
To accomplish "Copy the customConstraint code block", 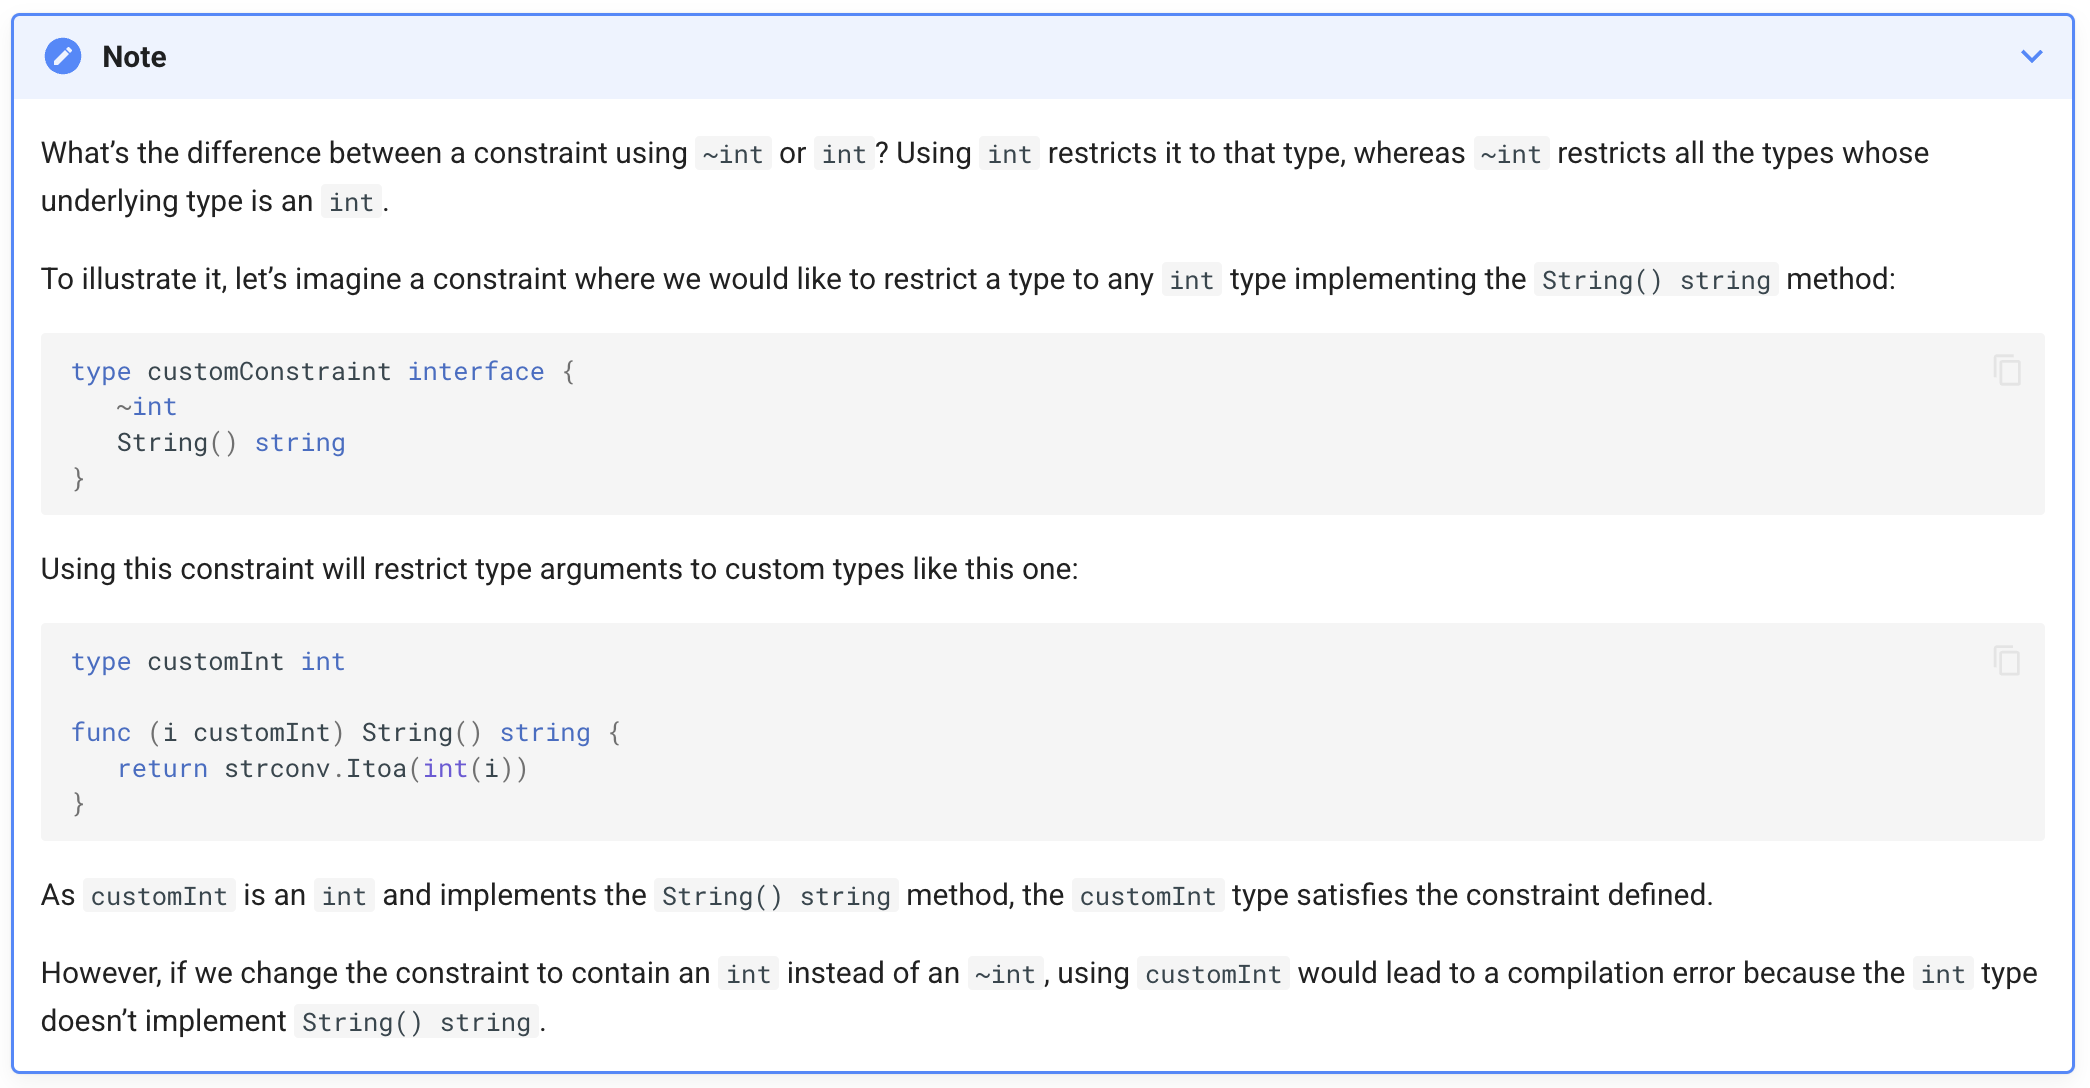I will click(x=2007, y=370).
